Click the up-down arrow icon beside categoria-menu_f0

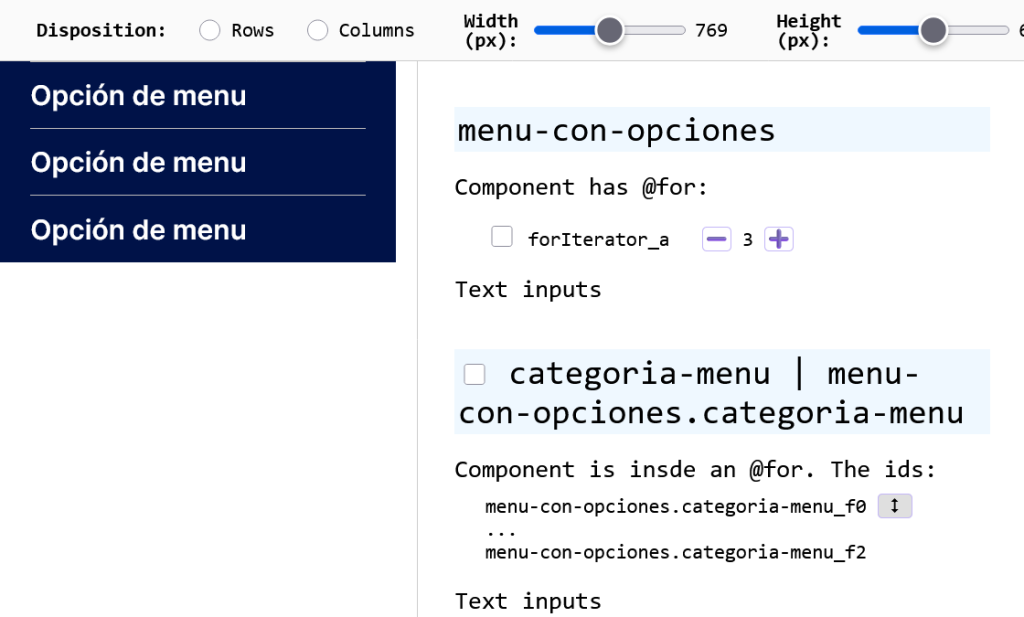pyautogui.click(x=894, y=506)
